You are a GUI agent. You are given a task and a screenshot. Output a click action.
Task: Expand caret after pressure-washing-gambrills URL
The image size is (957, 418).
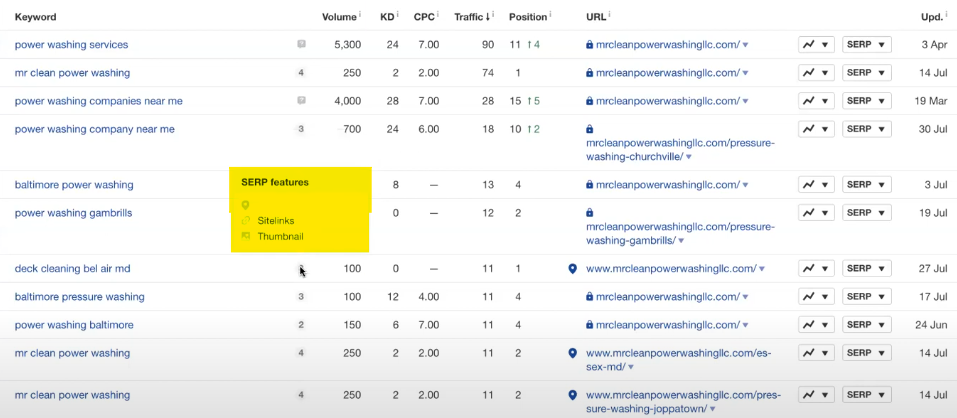point(681,241)
